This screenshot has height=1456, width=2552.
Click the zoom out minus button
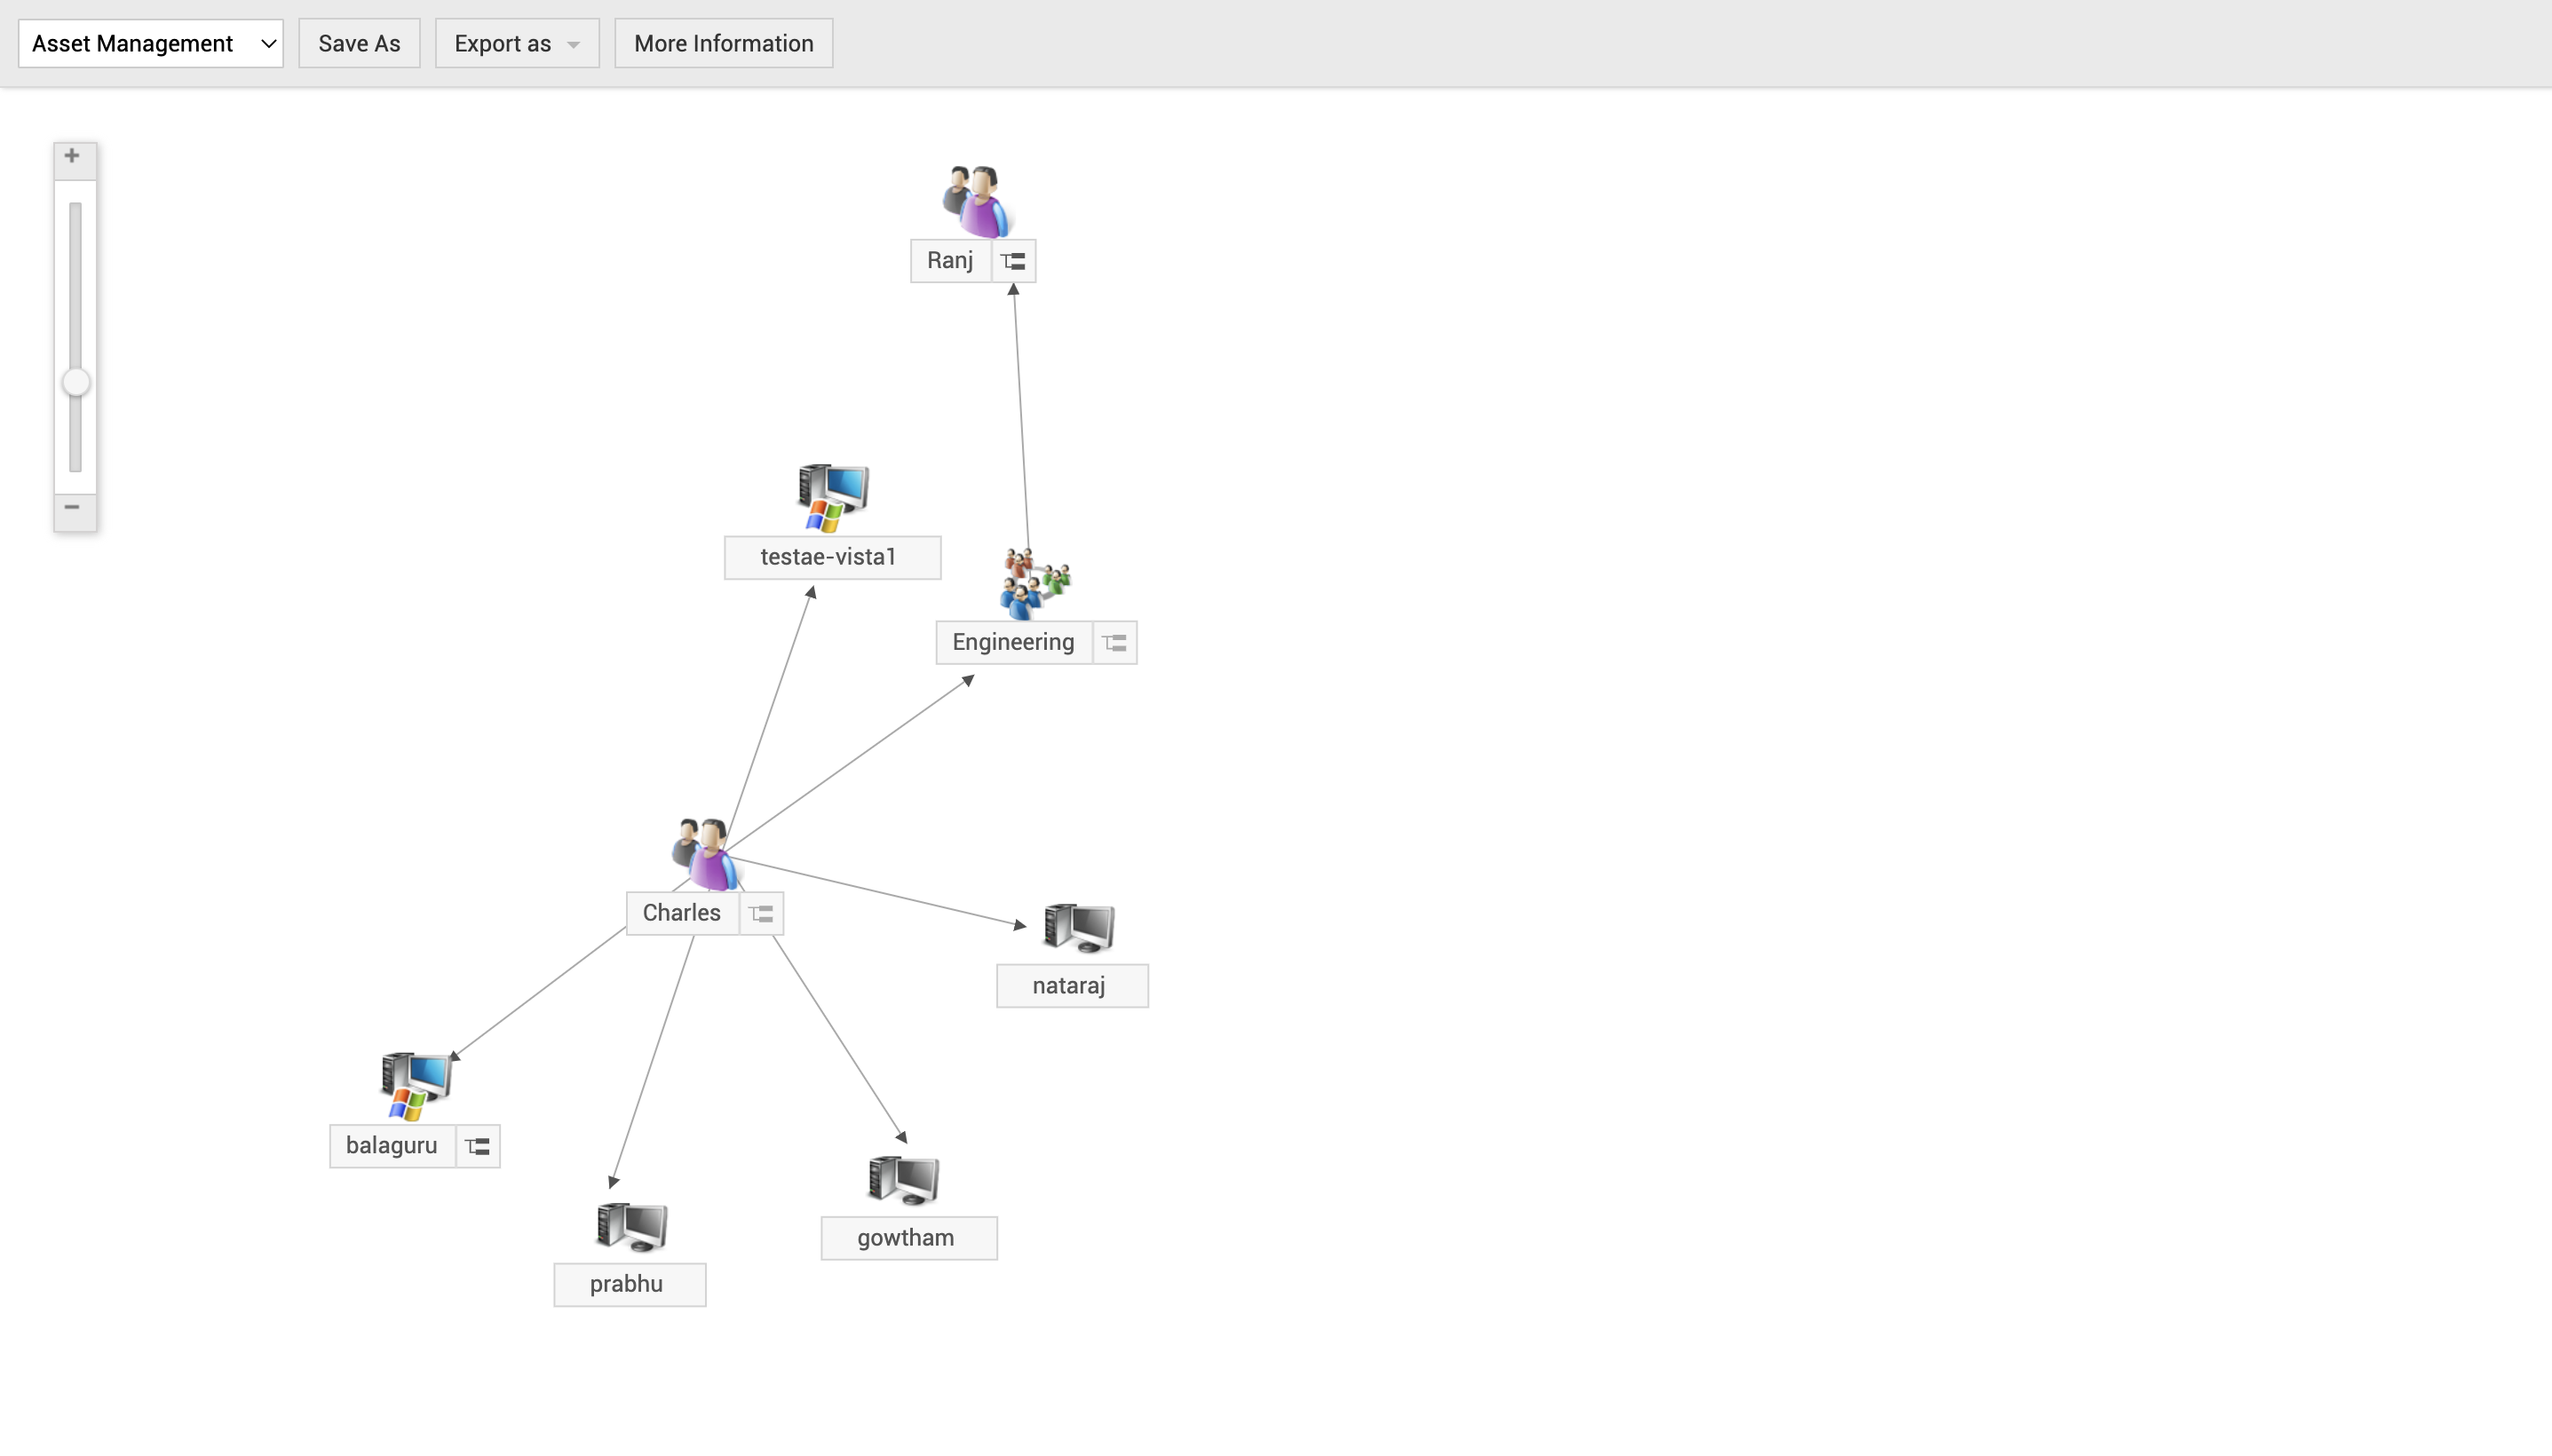pos(72,508)
